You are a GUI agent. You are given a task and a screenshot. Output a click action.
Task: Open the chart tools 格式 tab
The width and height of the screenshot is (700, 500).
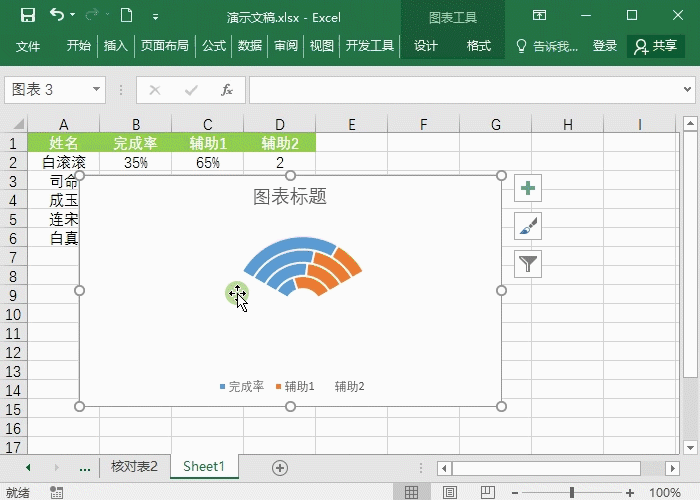tap(479, 46)
